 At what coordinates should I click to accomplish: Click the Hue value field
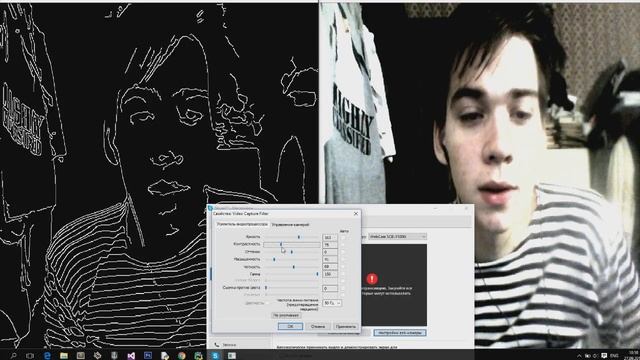pos(330,252)
